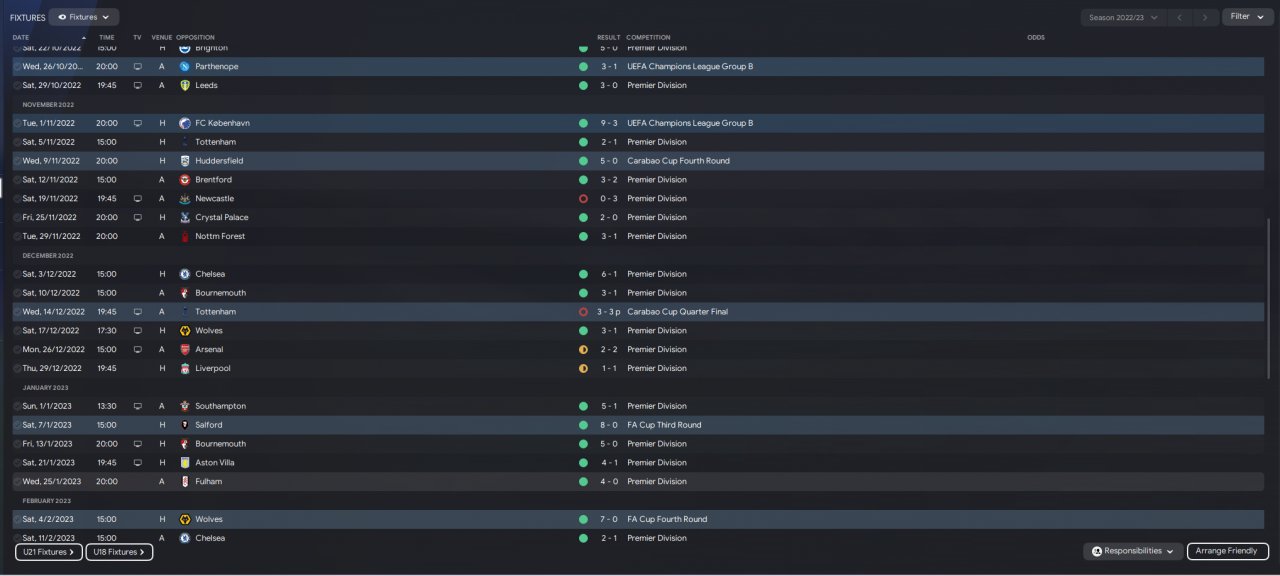Image resolution: width=1280 pixels, height=576 pixels.
Task: Open the U21 Fixtures tab
Action: pos(48,552)
